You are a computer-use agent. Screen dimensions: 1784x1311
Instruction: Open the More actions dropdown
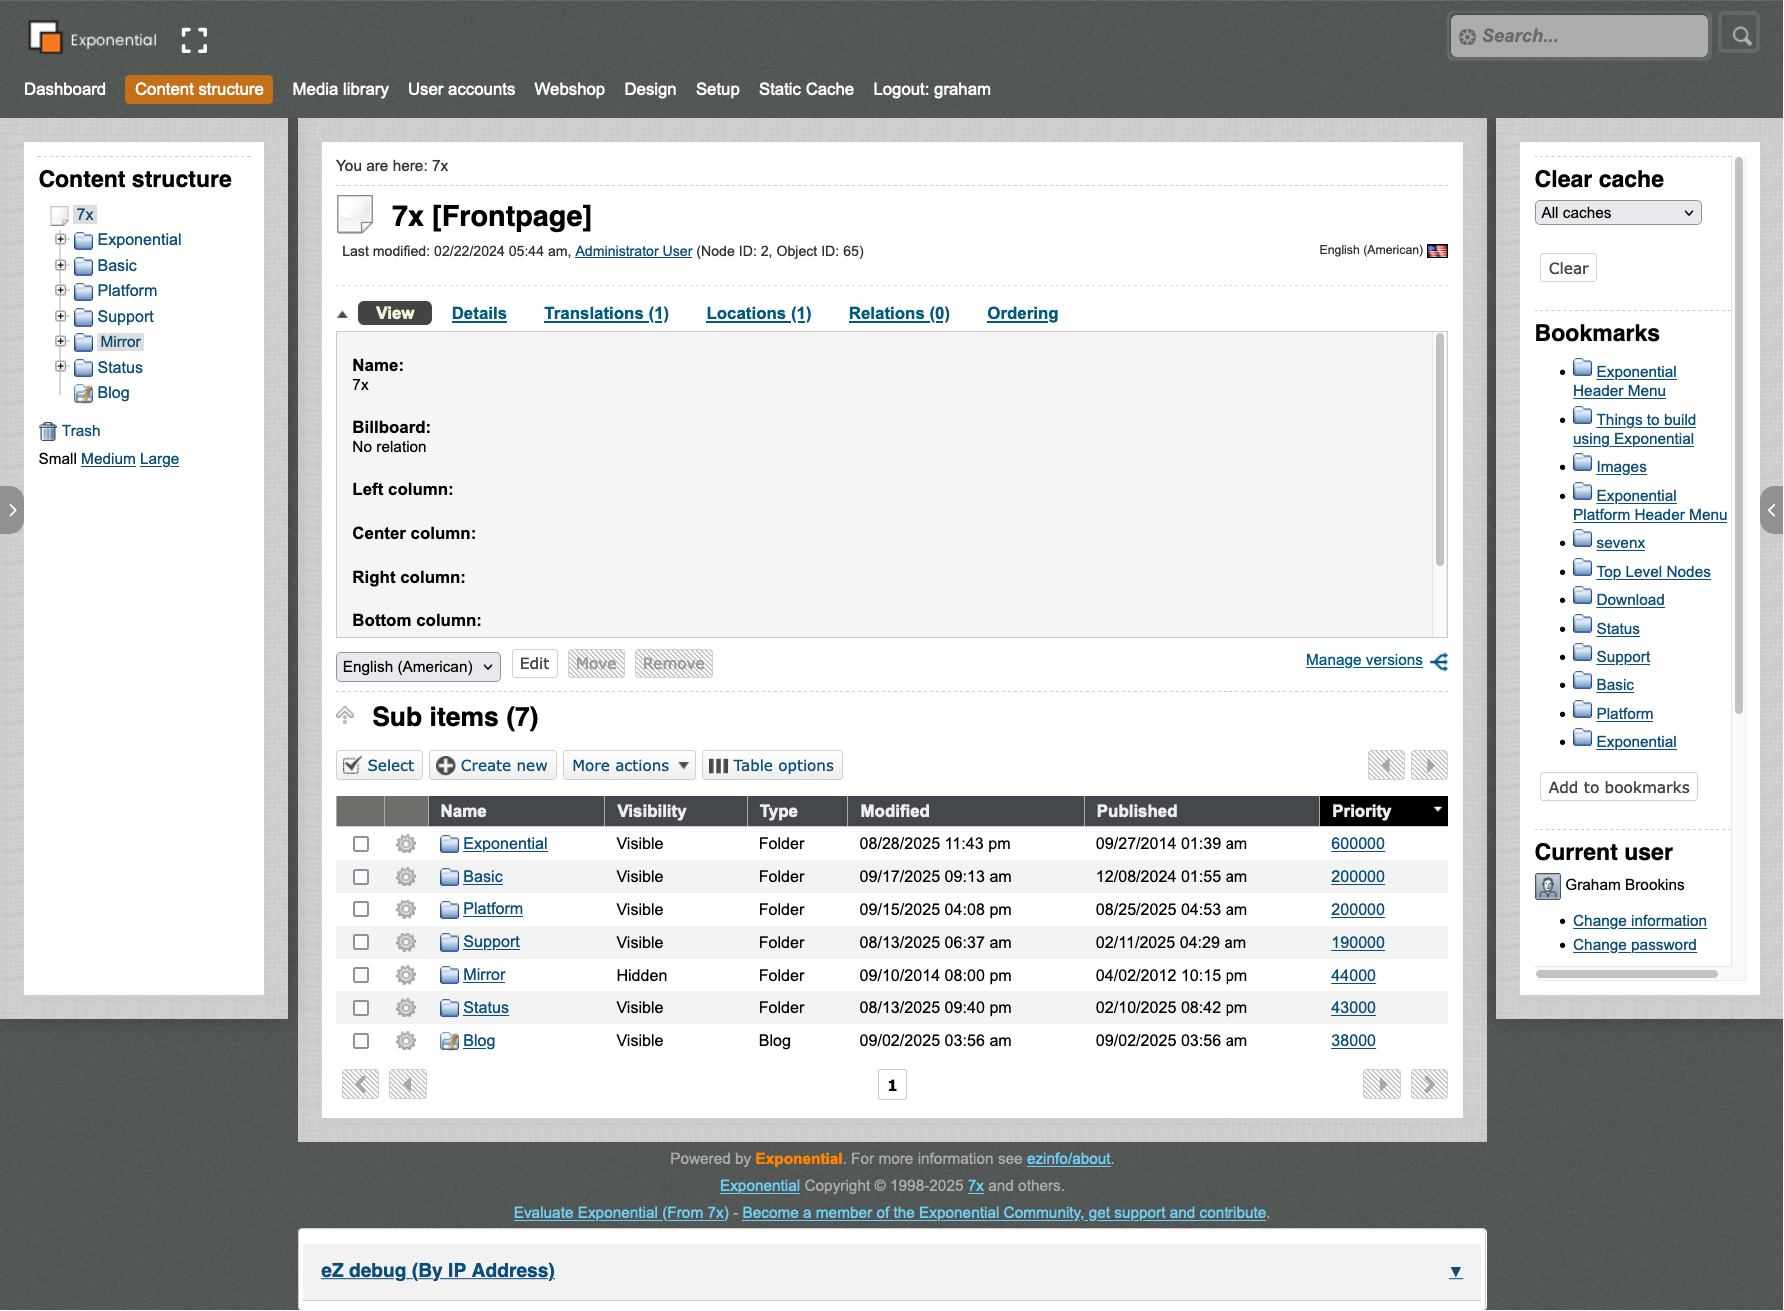tap(630, 766)
